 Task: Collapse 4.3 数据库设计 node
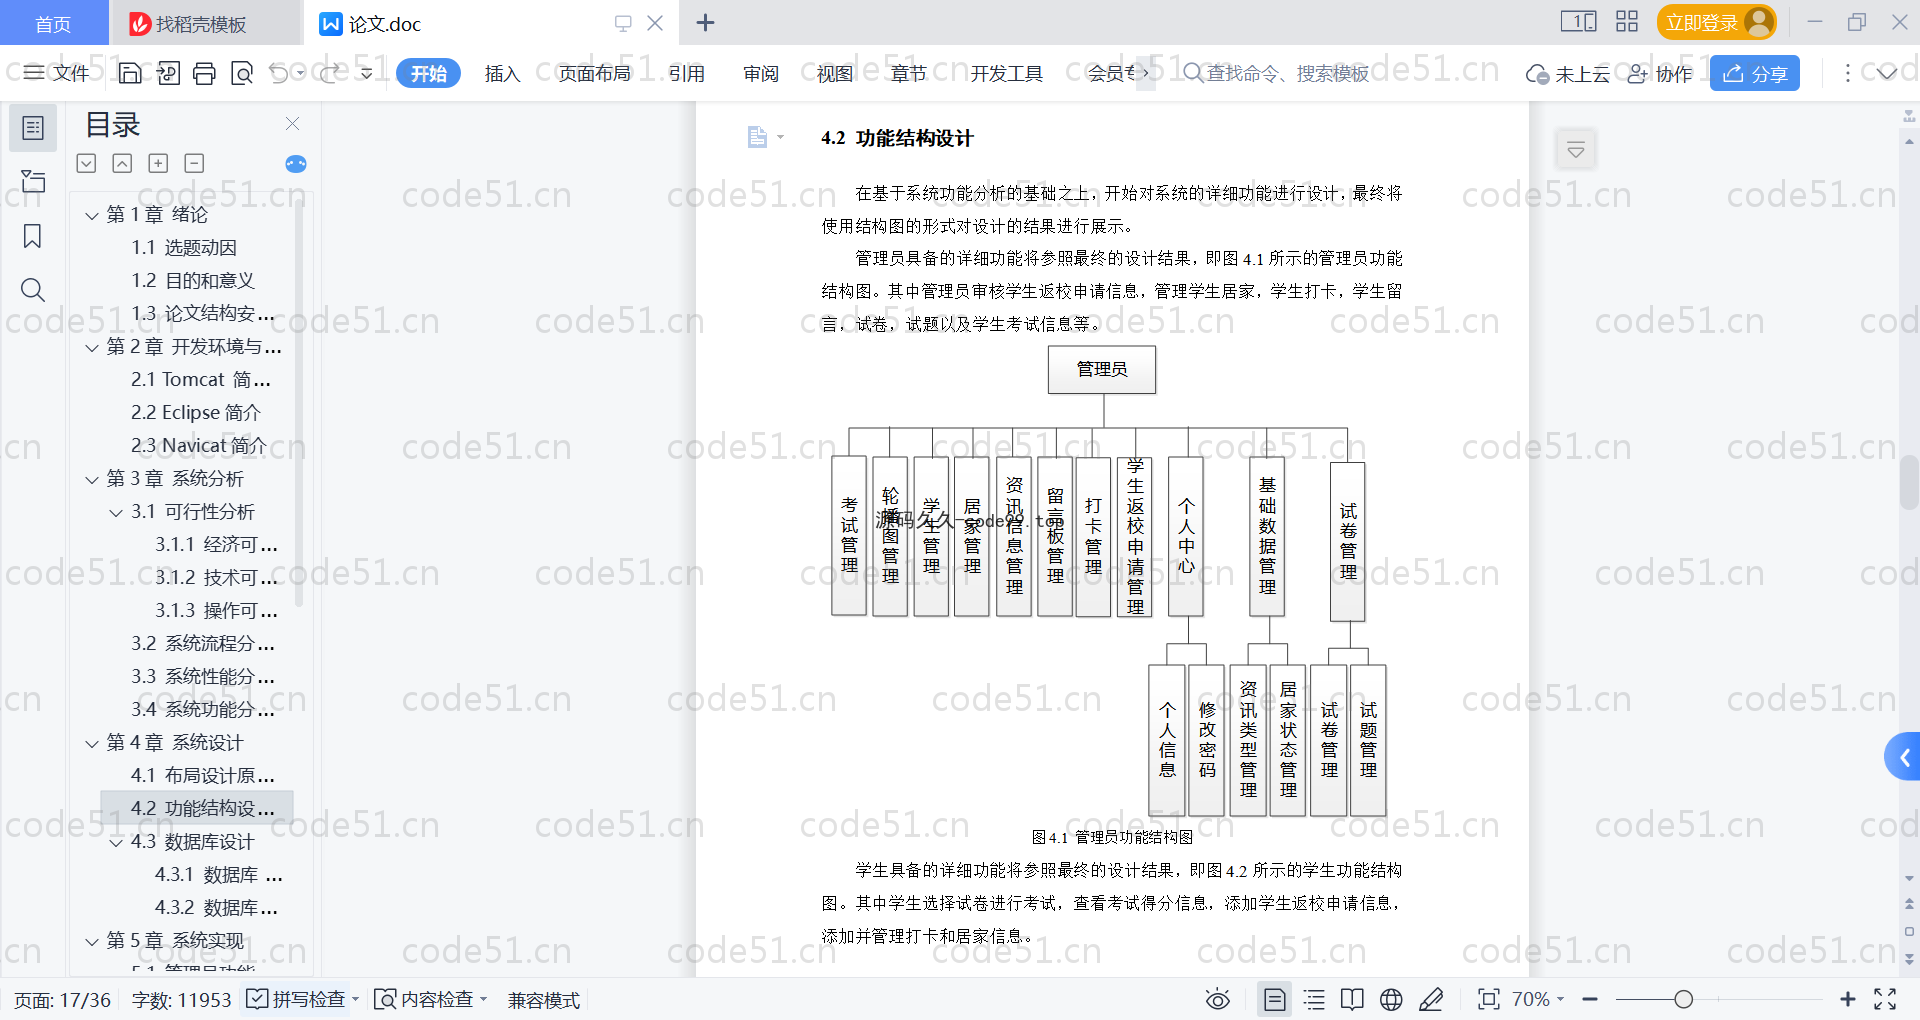pos(116,842)
